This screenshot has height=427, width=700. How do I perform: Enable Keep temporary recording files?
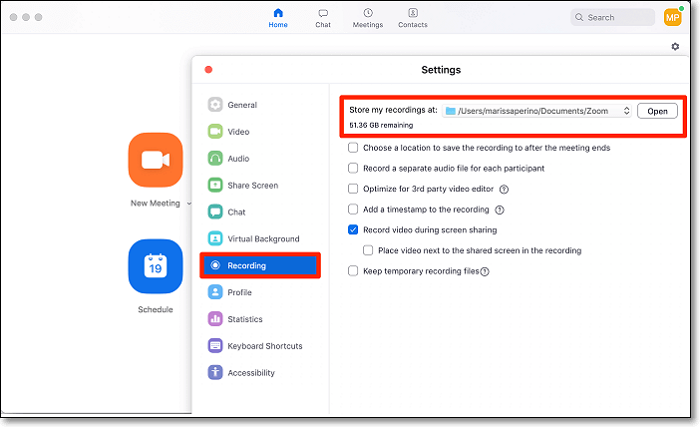point(353,271)
